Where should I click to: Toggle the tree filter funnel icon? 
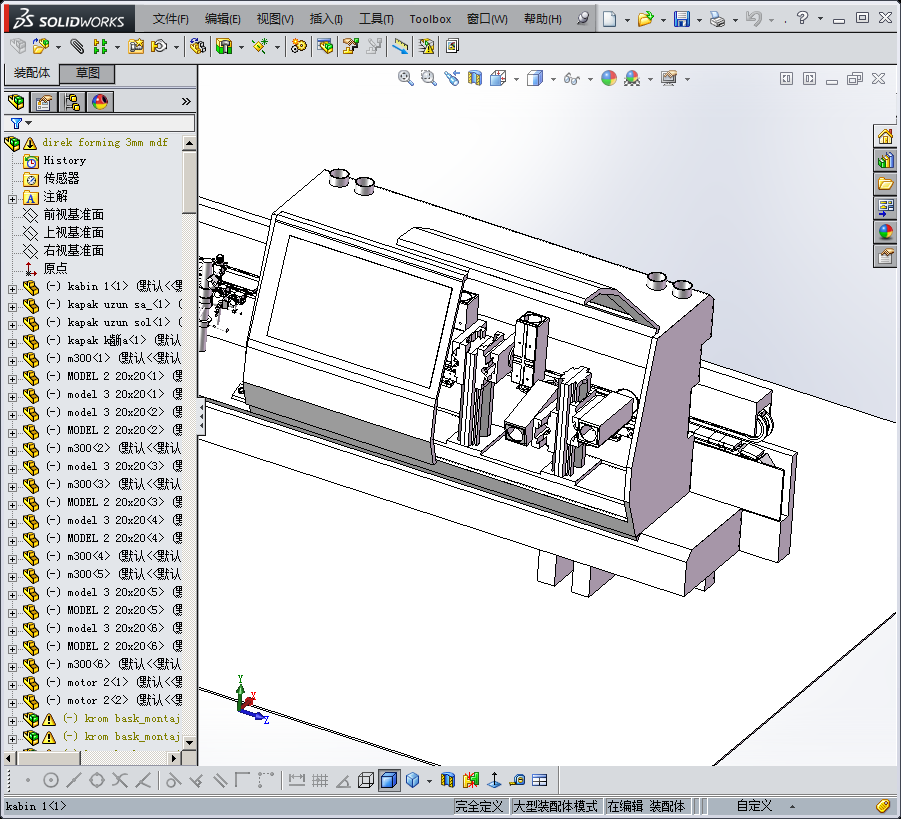pyautogui.click(x=16, y=123)
